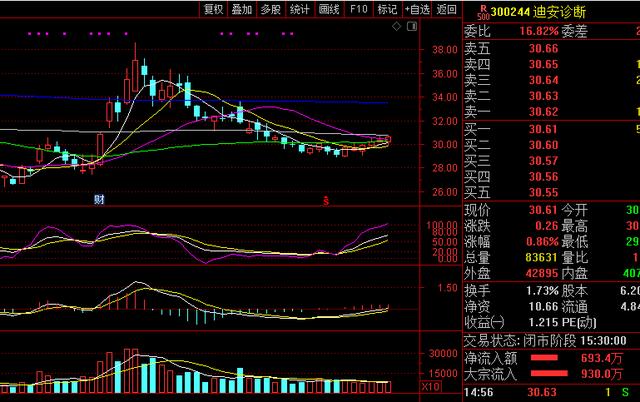Open the 统计 statistics tool

pos(300,9)
